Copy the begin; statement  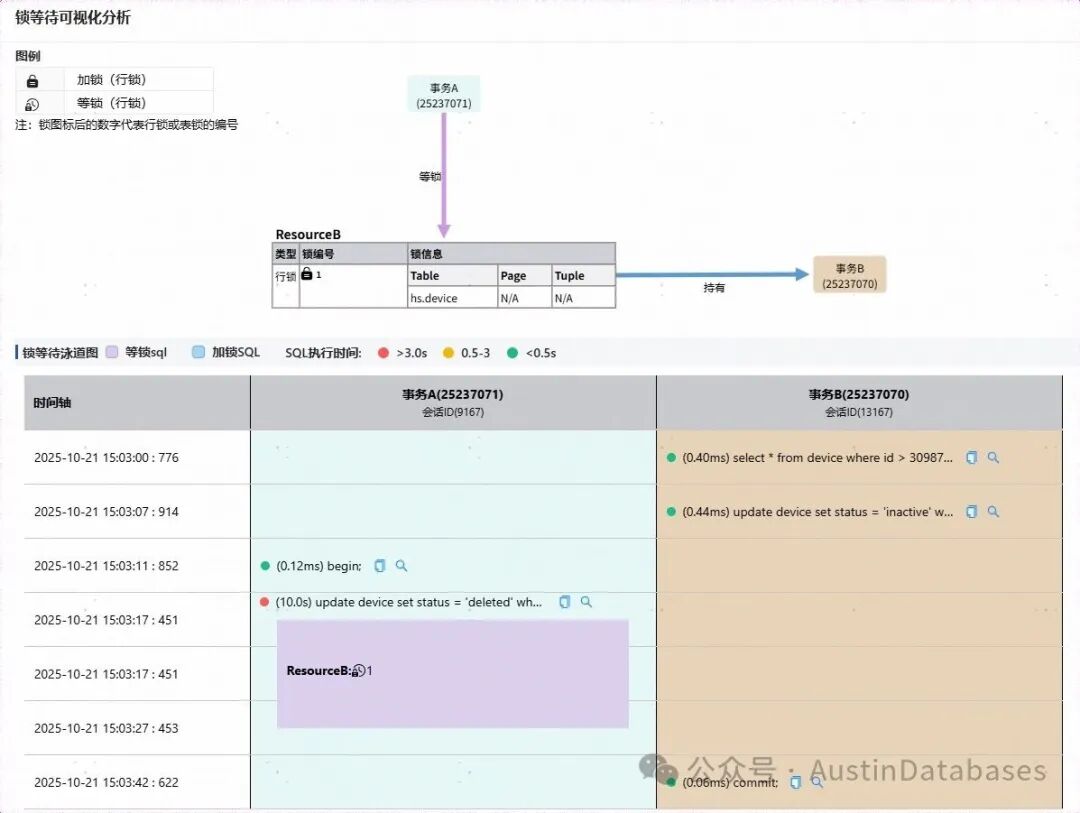coord(380,566)
